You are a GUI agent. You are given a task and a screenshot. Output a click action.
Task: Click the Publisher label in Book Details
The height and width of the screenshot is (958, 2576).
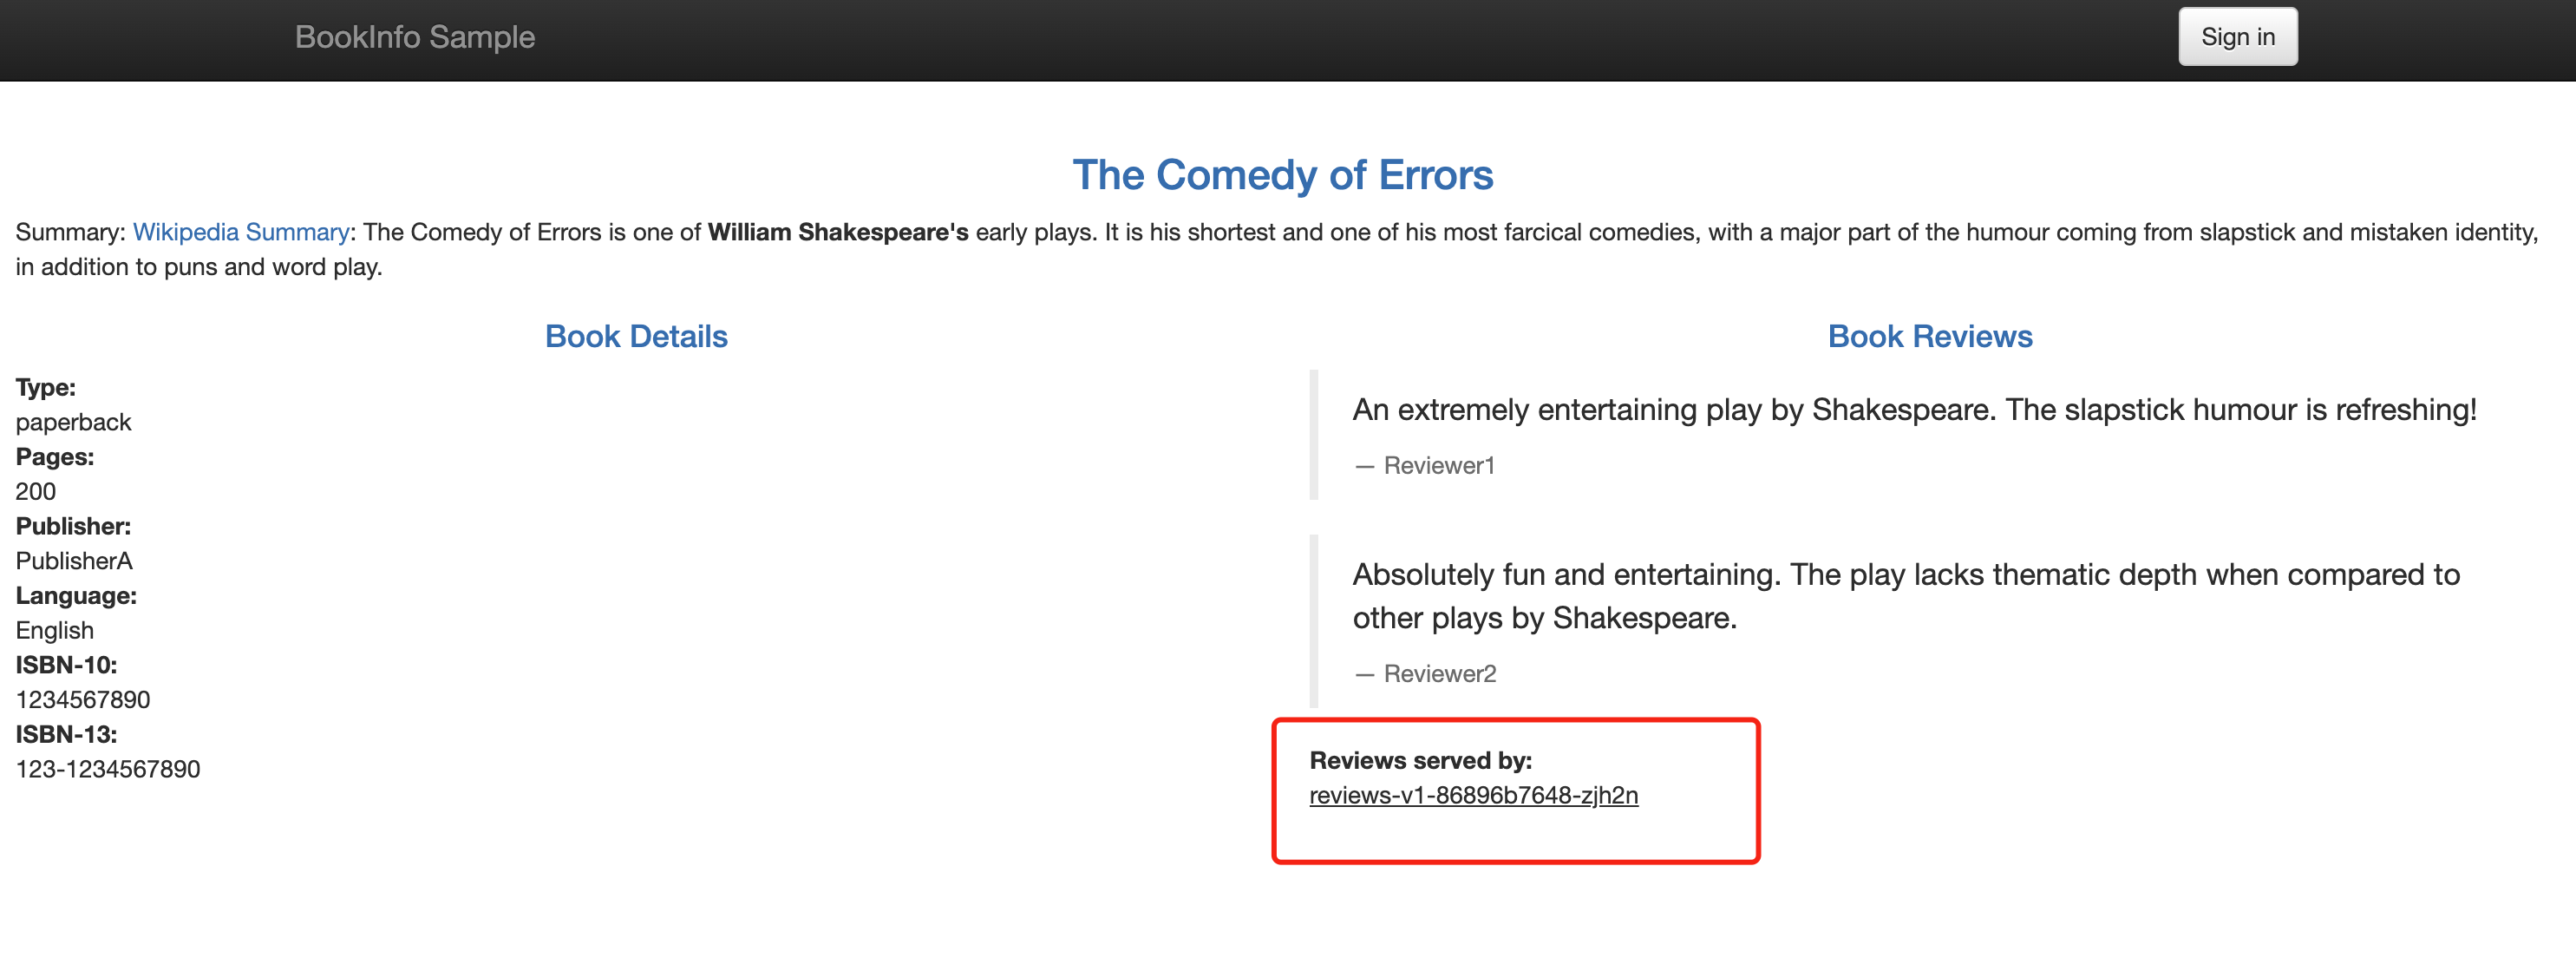(73, 526)
